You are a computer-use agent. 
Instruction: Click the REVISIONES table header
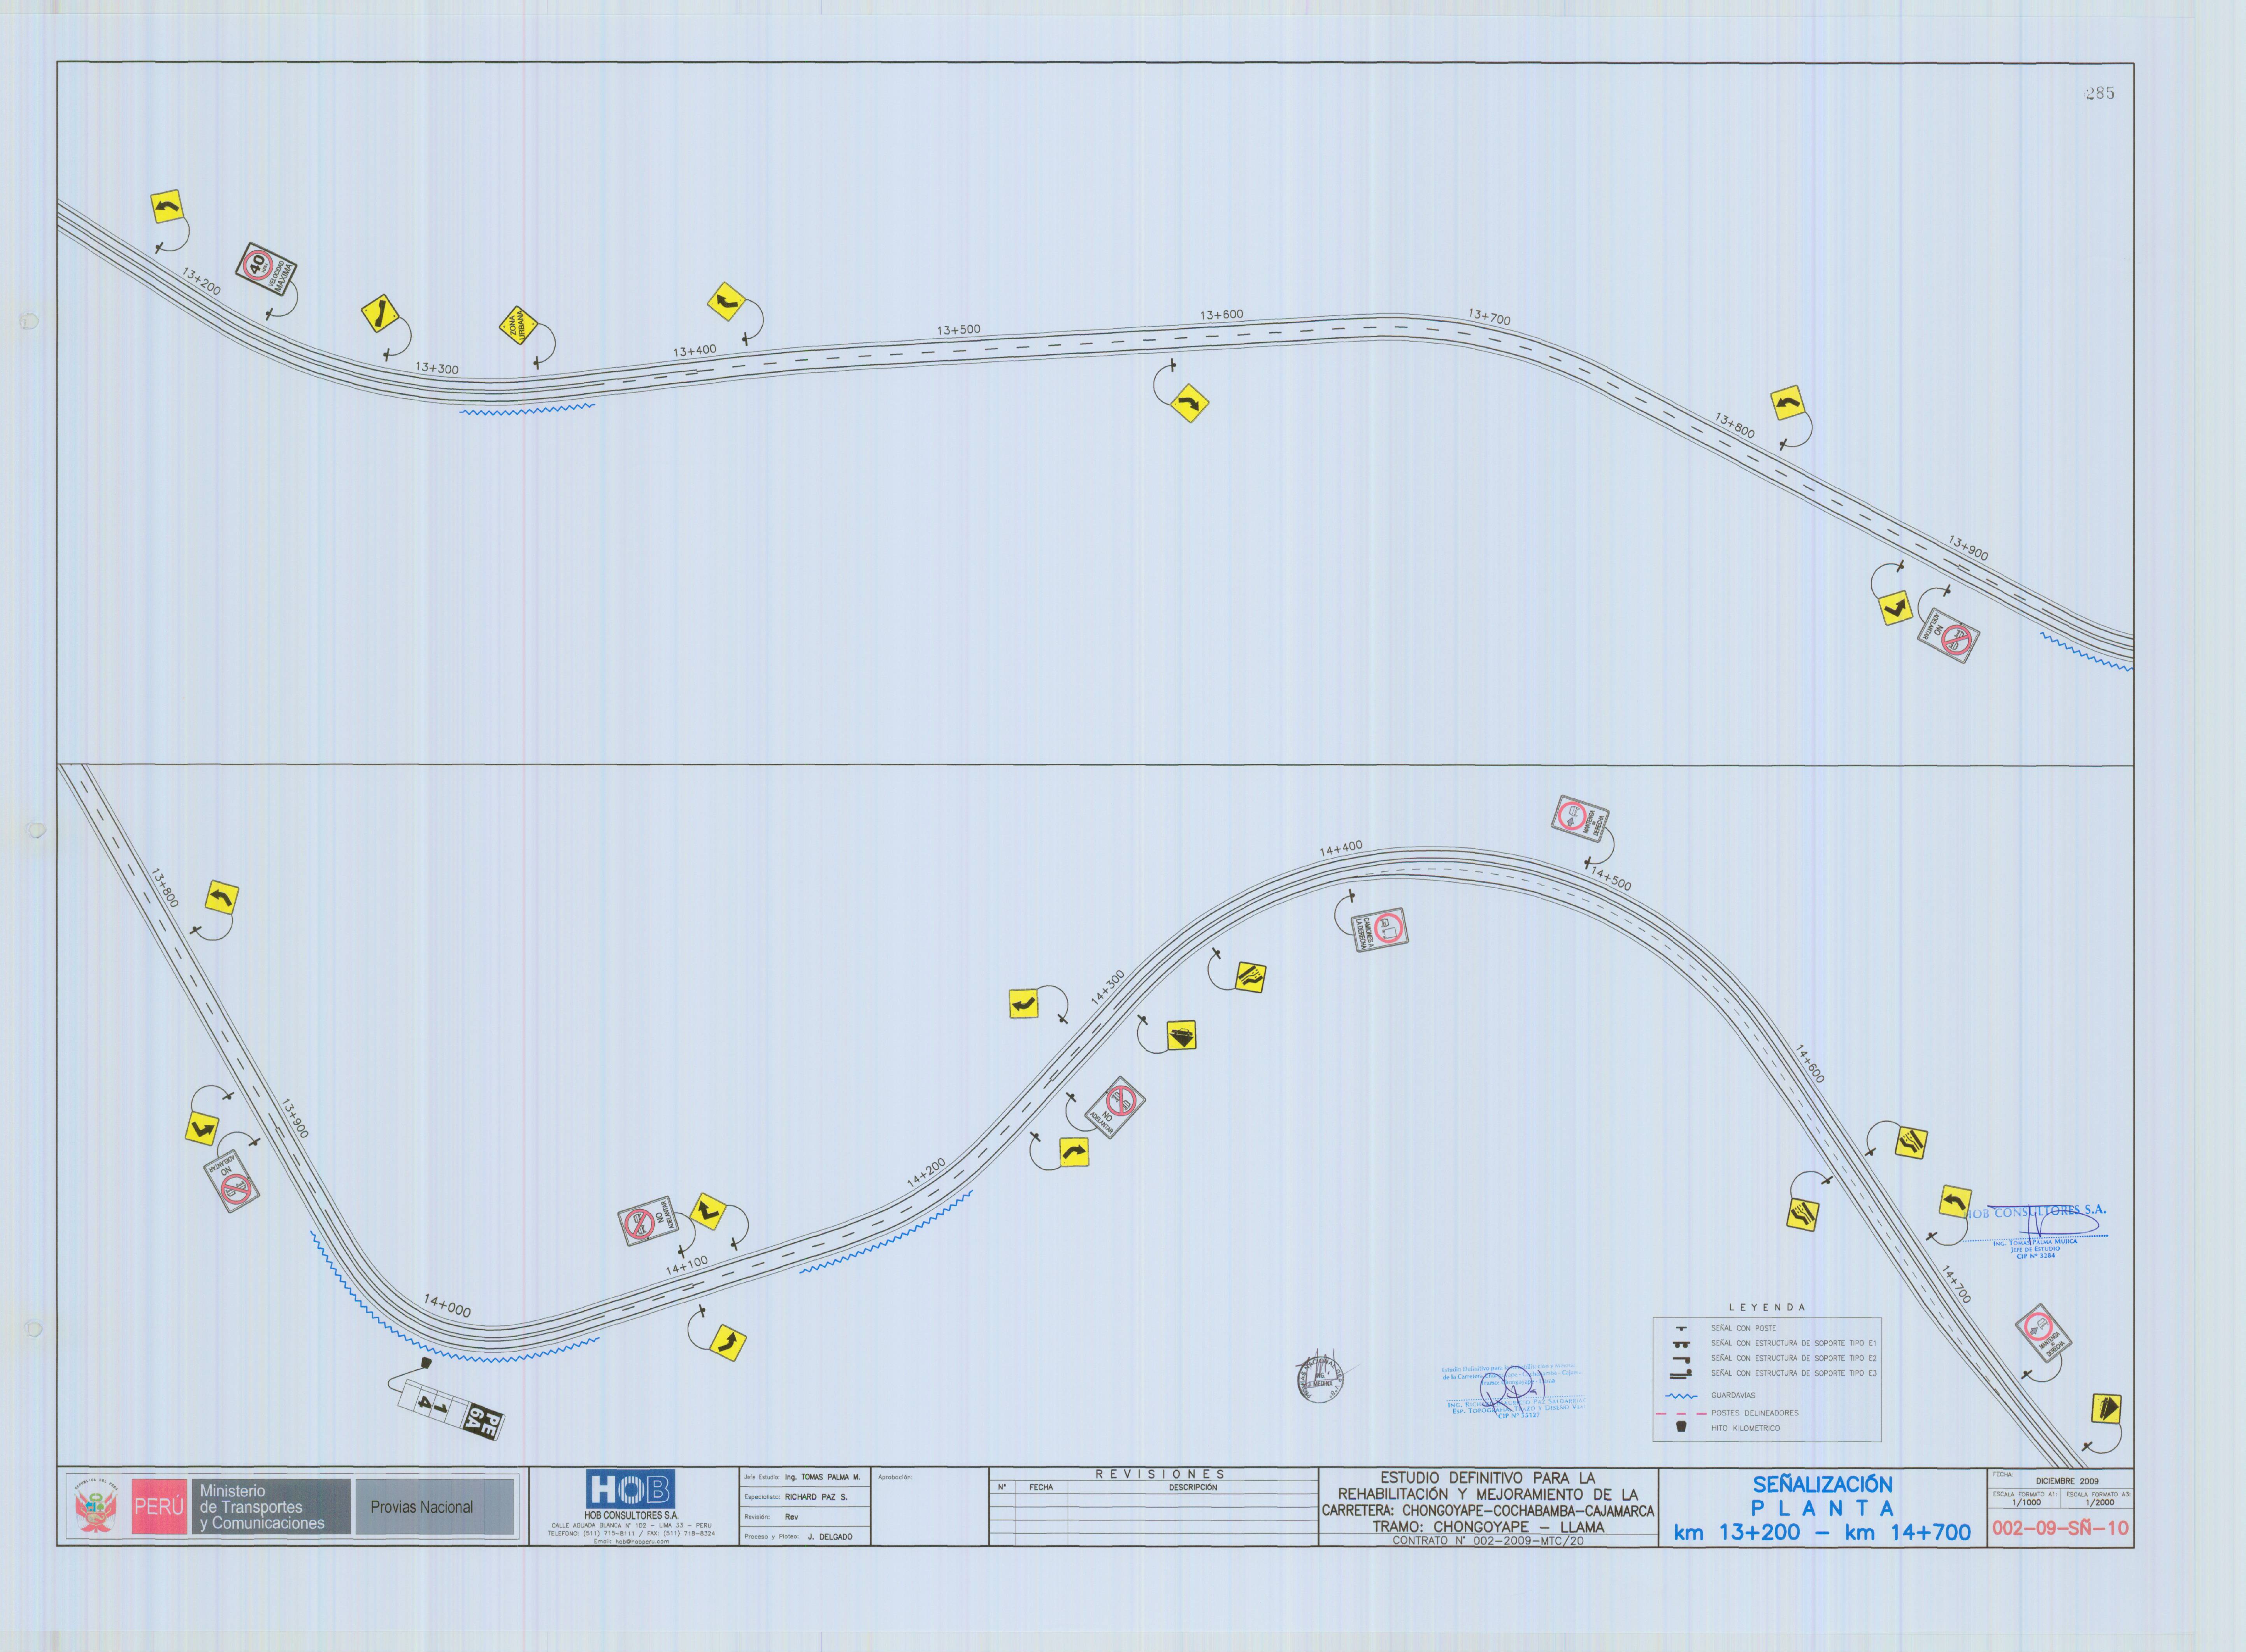(1160, 1474)
